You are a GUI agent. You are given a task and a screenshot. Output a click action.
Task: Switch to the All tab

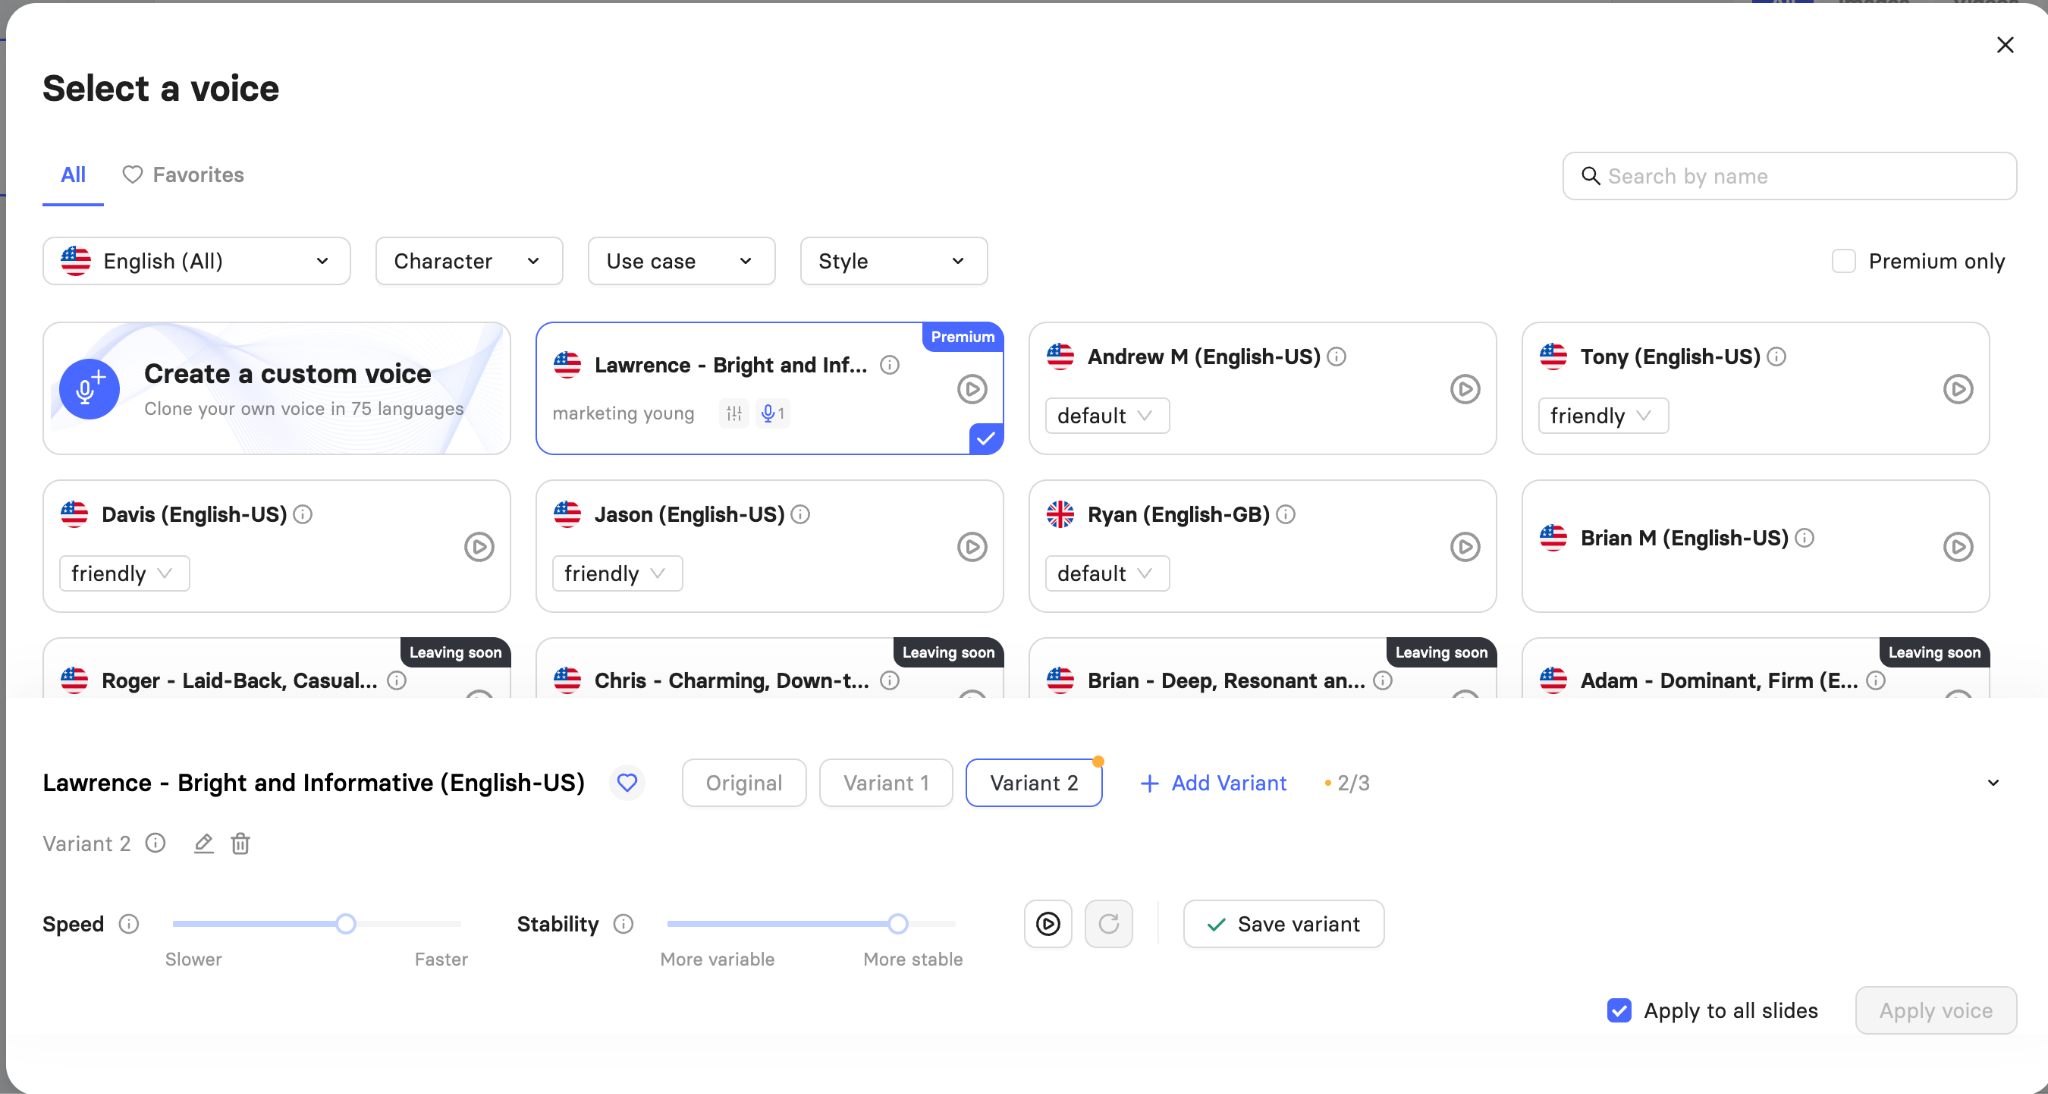pyautogui.click(x=73, y=175)
